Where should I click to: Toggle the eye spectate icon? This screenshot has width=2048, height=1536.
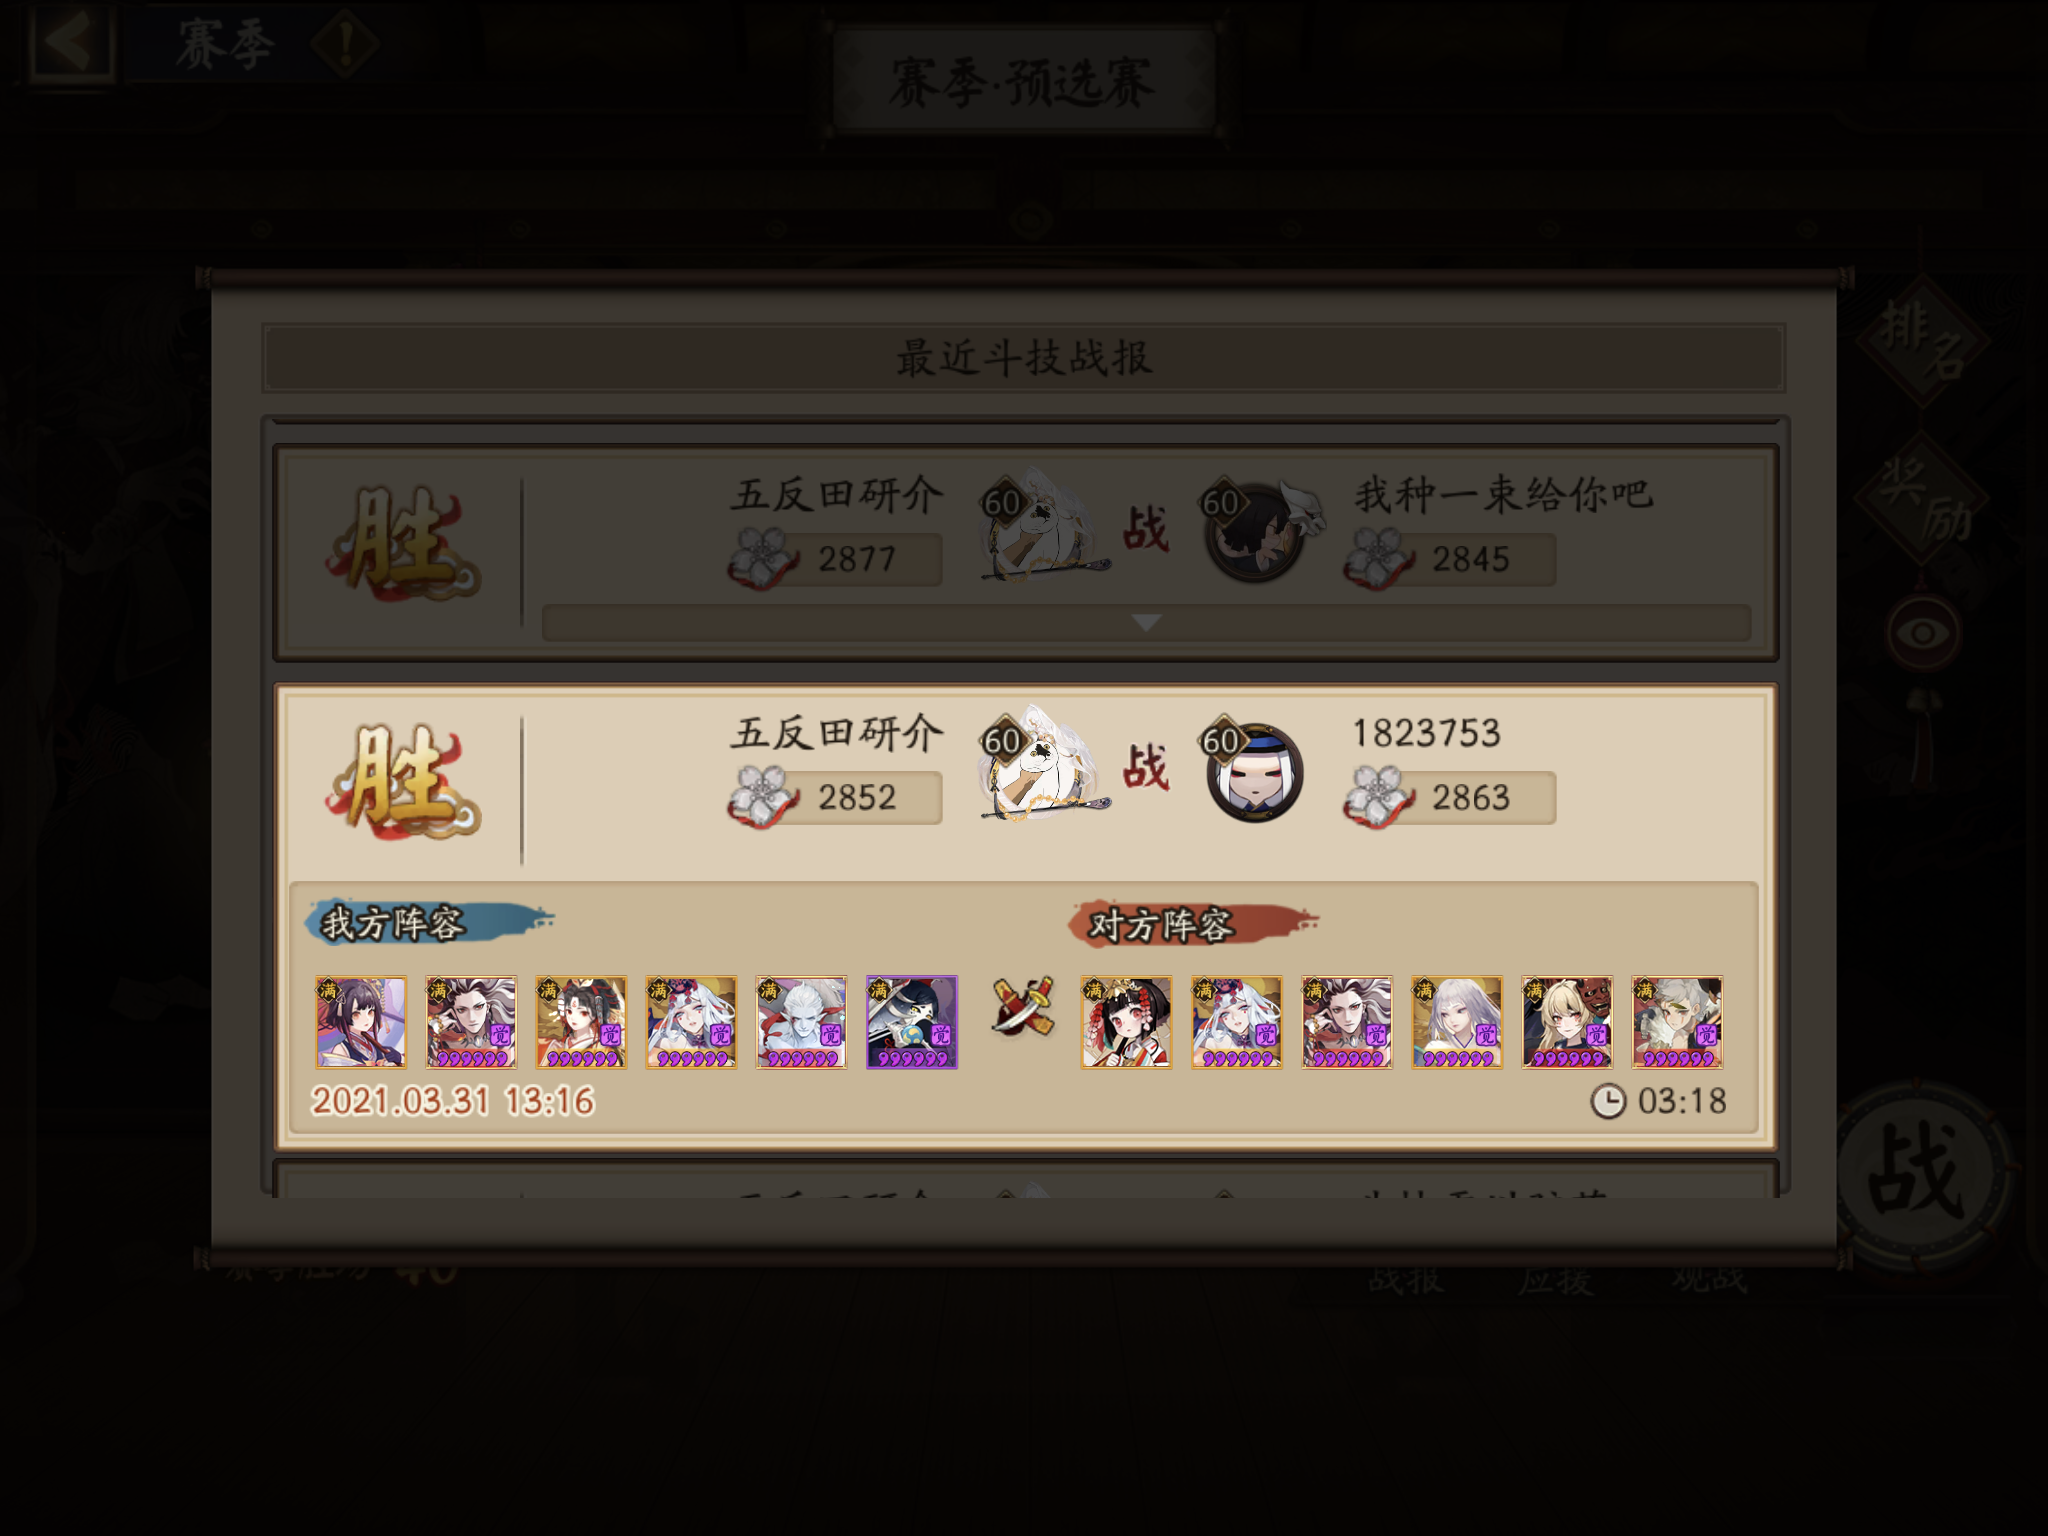[x=1922, y=632]
